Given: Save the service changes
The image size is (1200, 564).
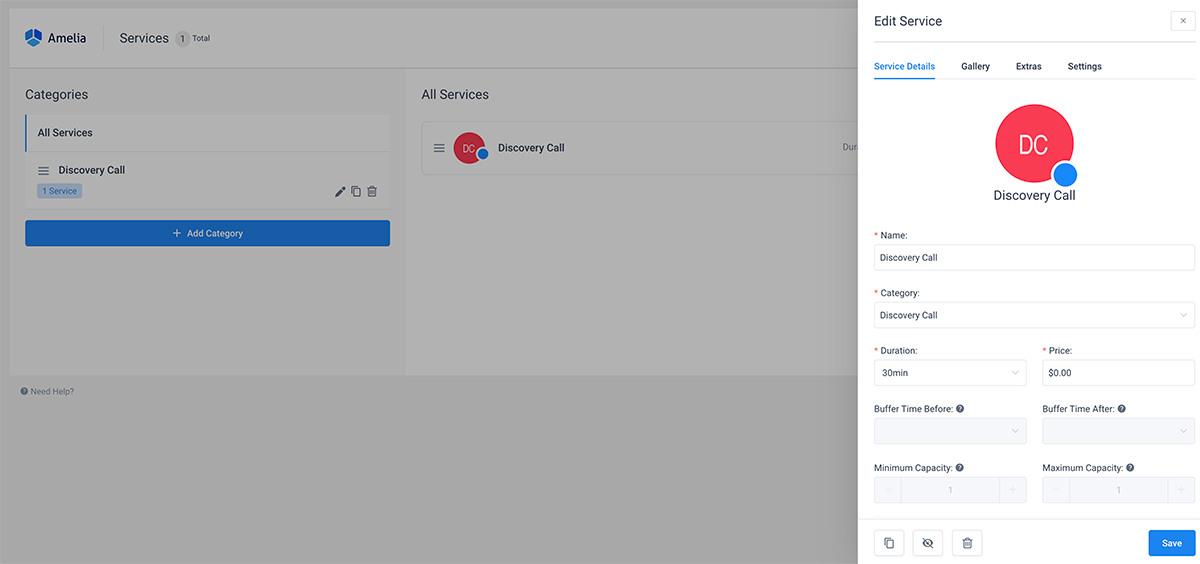Looking at the screenshot, I should pyautogui.click(x=1171, y=543).
